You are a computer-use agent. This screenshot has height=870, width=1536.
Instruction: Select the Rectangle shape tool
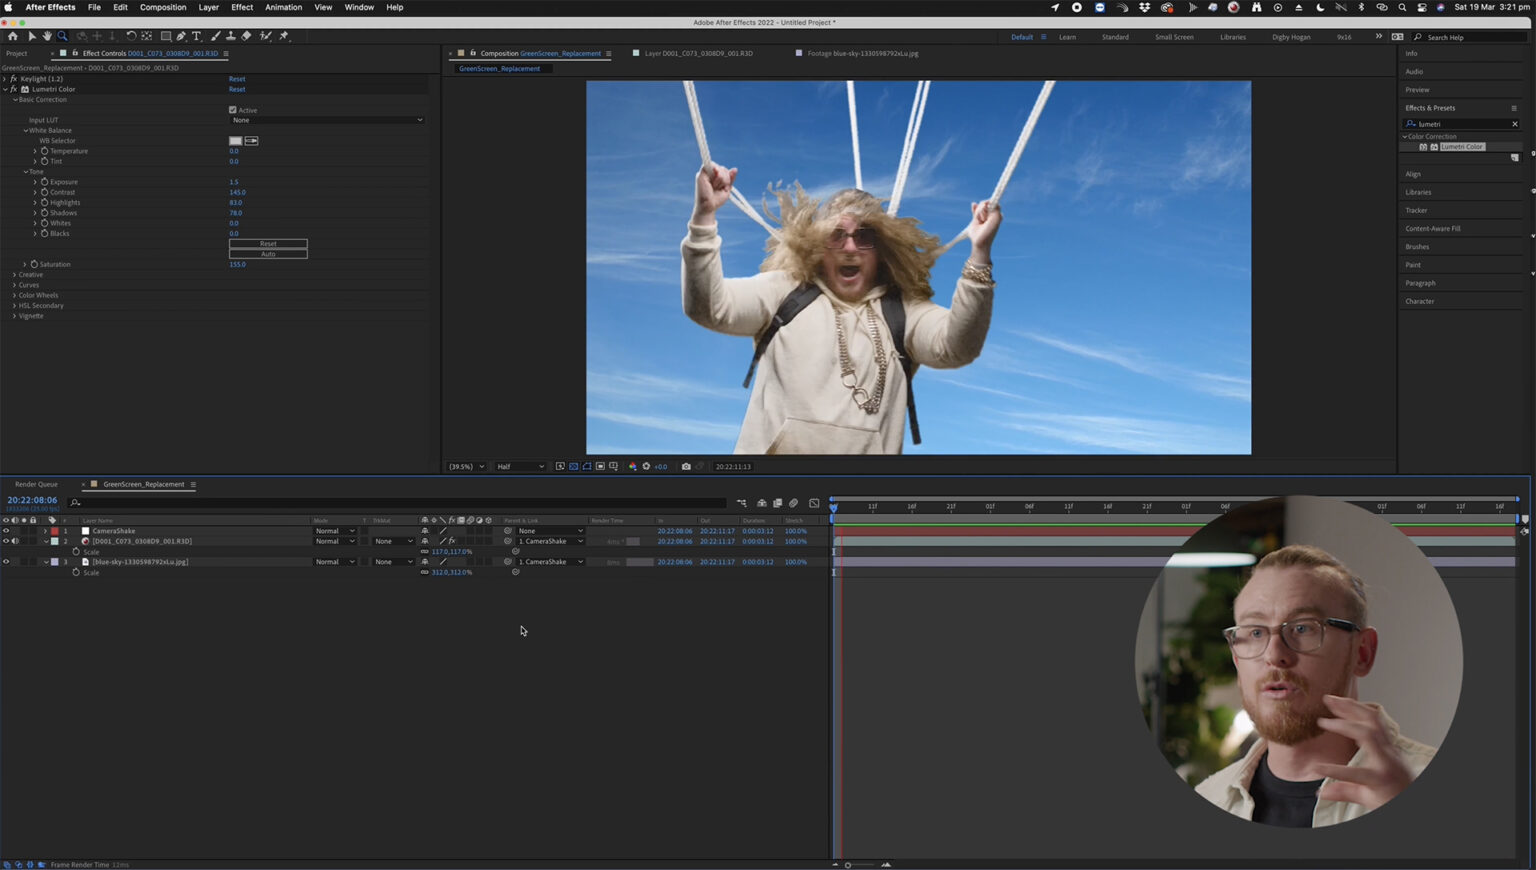(166, 36)
